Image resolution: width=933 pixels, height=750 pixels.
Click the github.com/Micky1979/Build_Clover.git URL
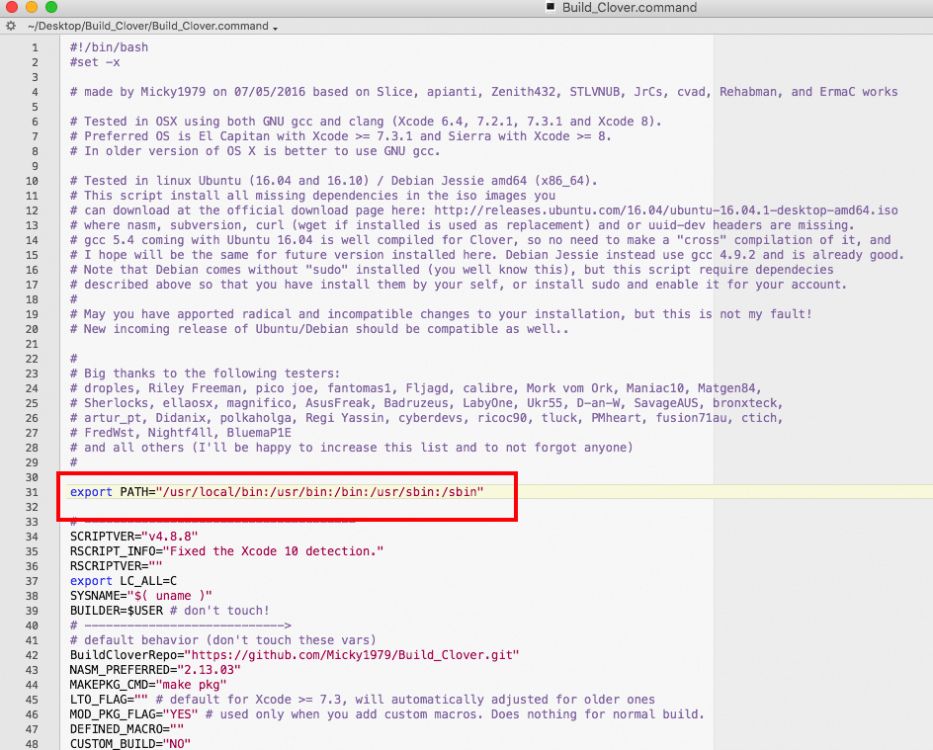click(352, 655)
